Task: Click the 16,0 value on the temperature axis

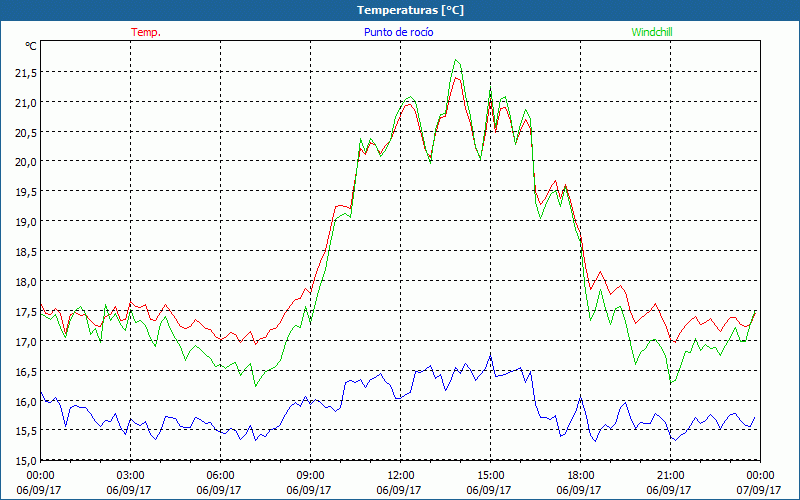Action: pyautogui.click(x=27, y=401)
